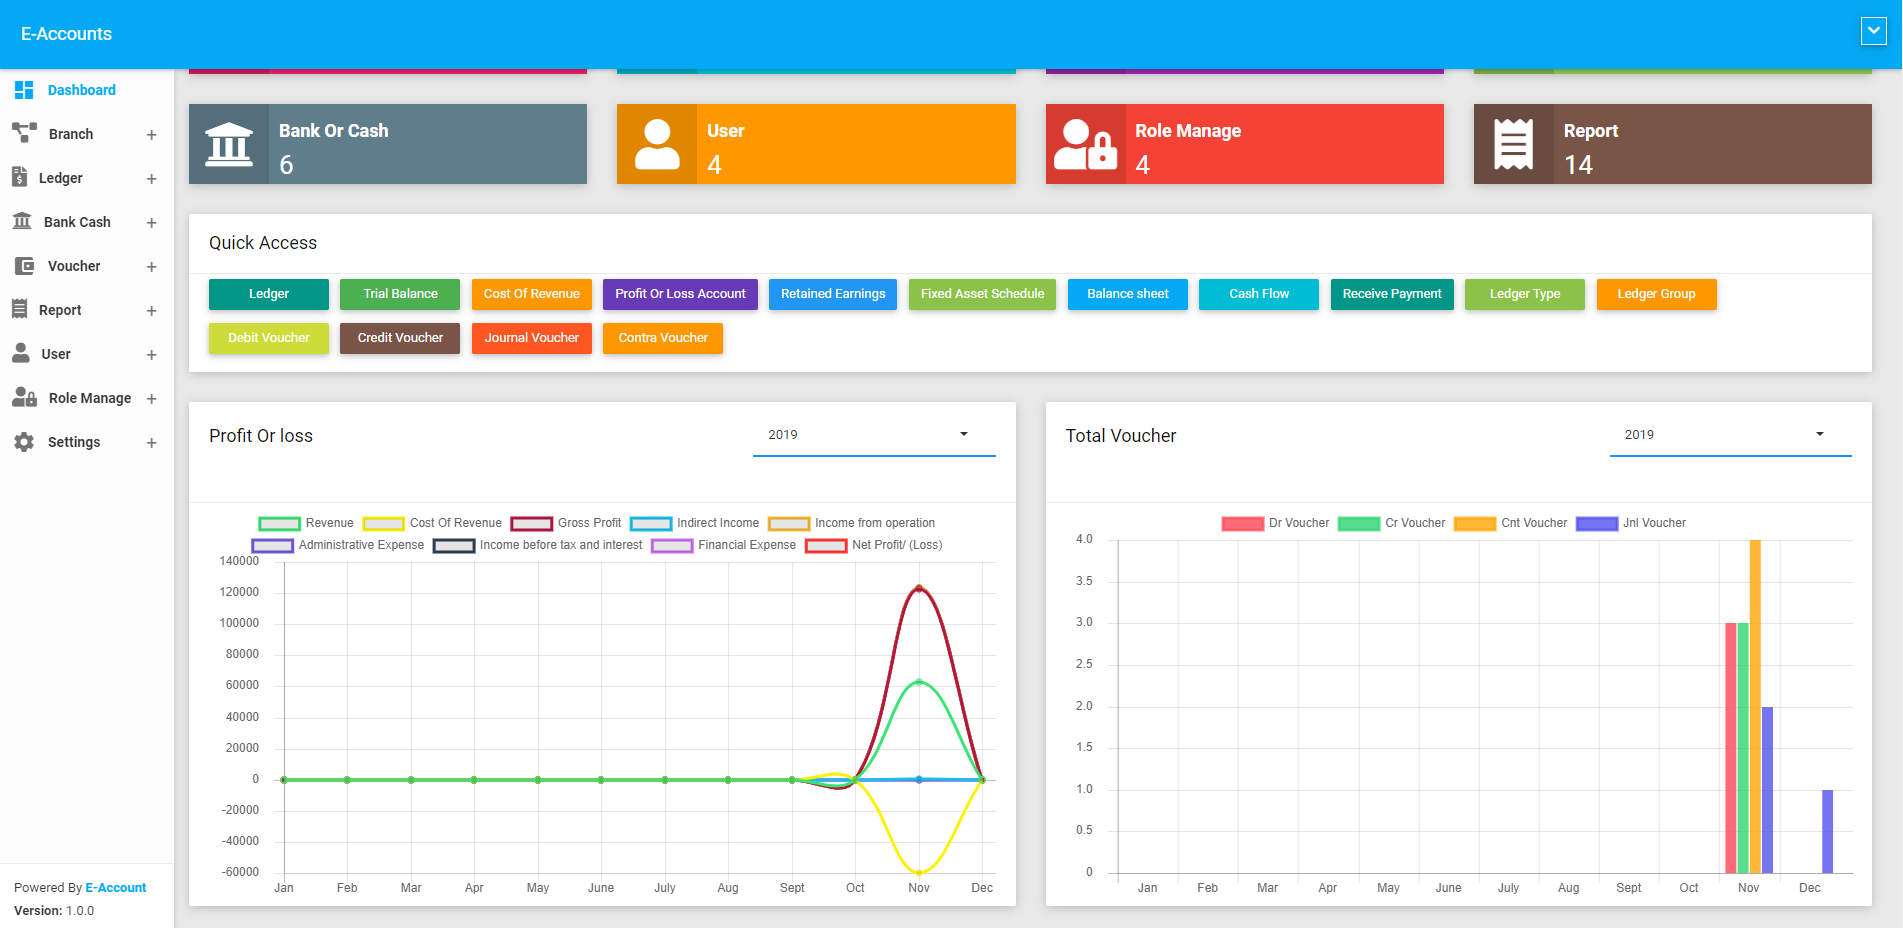Click the Dashboard grid icon in sidebar
1903x928 pixels.
coord(24,90)
